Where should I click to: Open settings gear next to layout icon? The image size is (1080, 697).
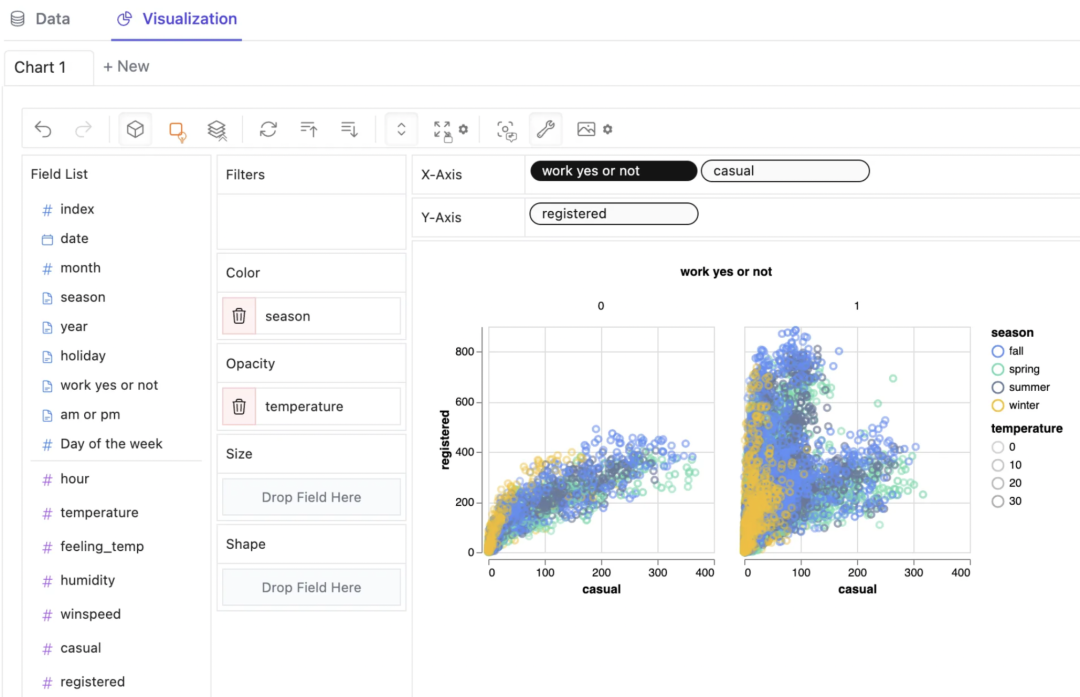(464, 129)
